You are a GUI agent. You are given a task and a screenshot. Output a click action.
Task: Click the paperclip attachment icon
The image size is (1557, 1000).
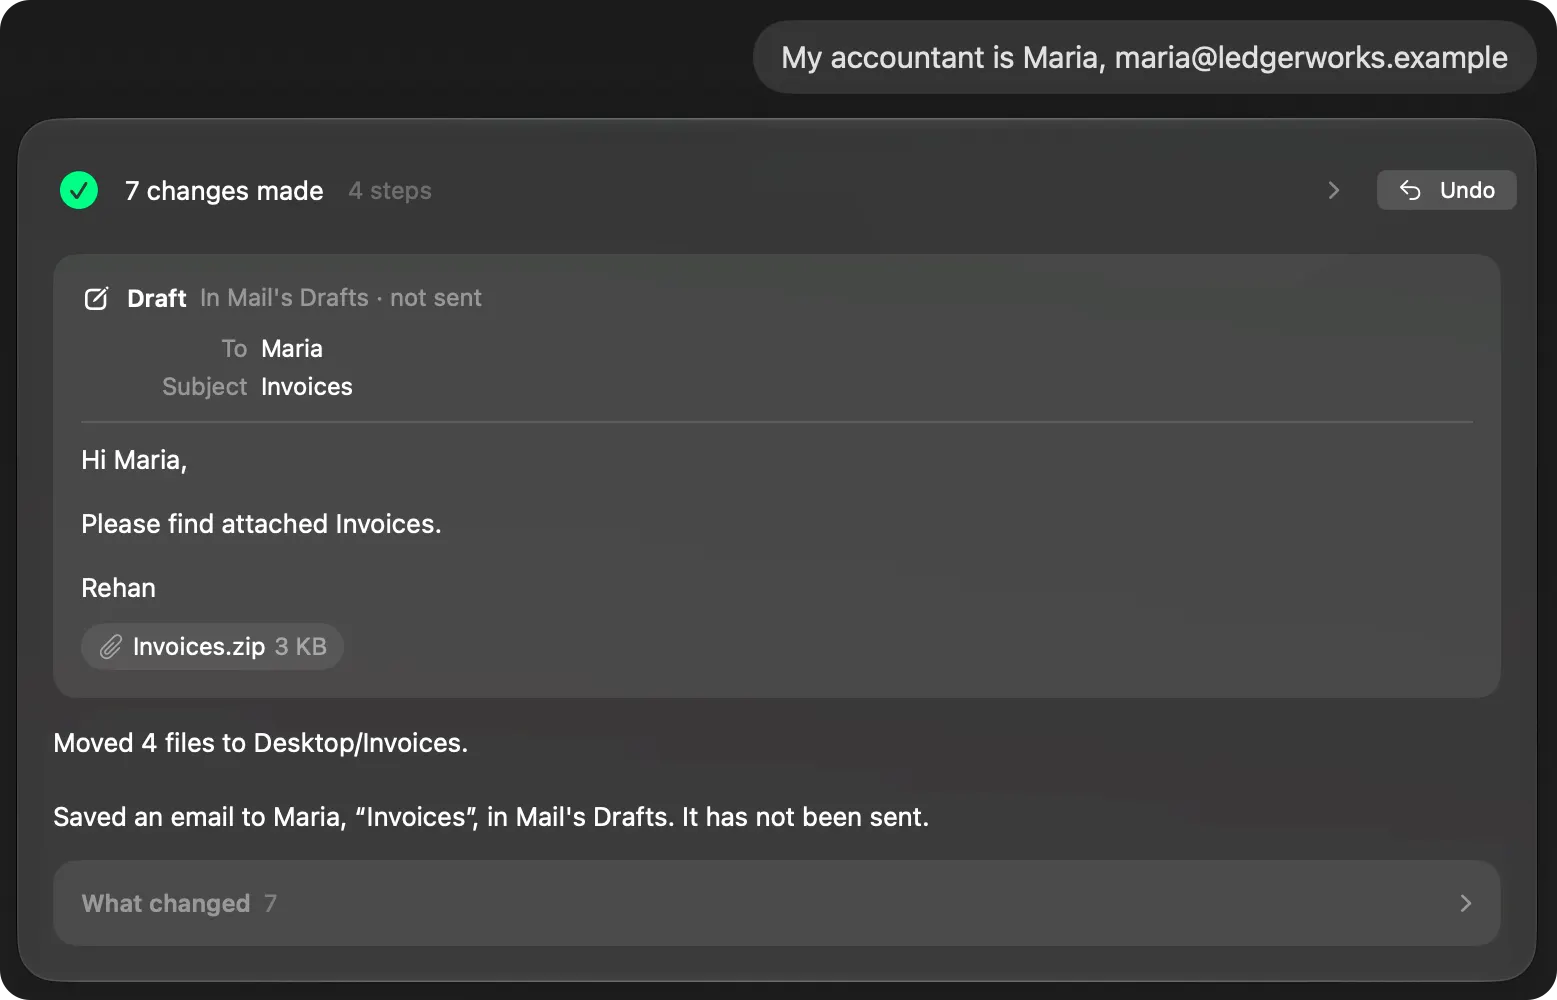110,647
